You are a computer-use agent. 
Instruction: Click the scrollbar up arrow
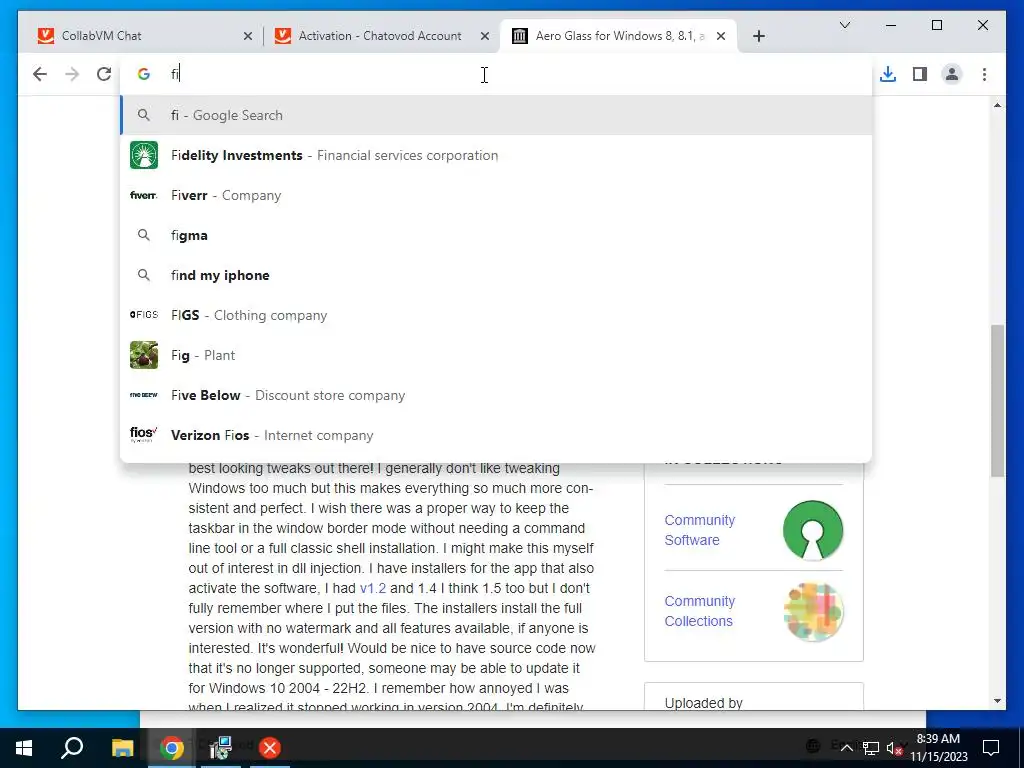click(x=997, y=105)
